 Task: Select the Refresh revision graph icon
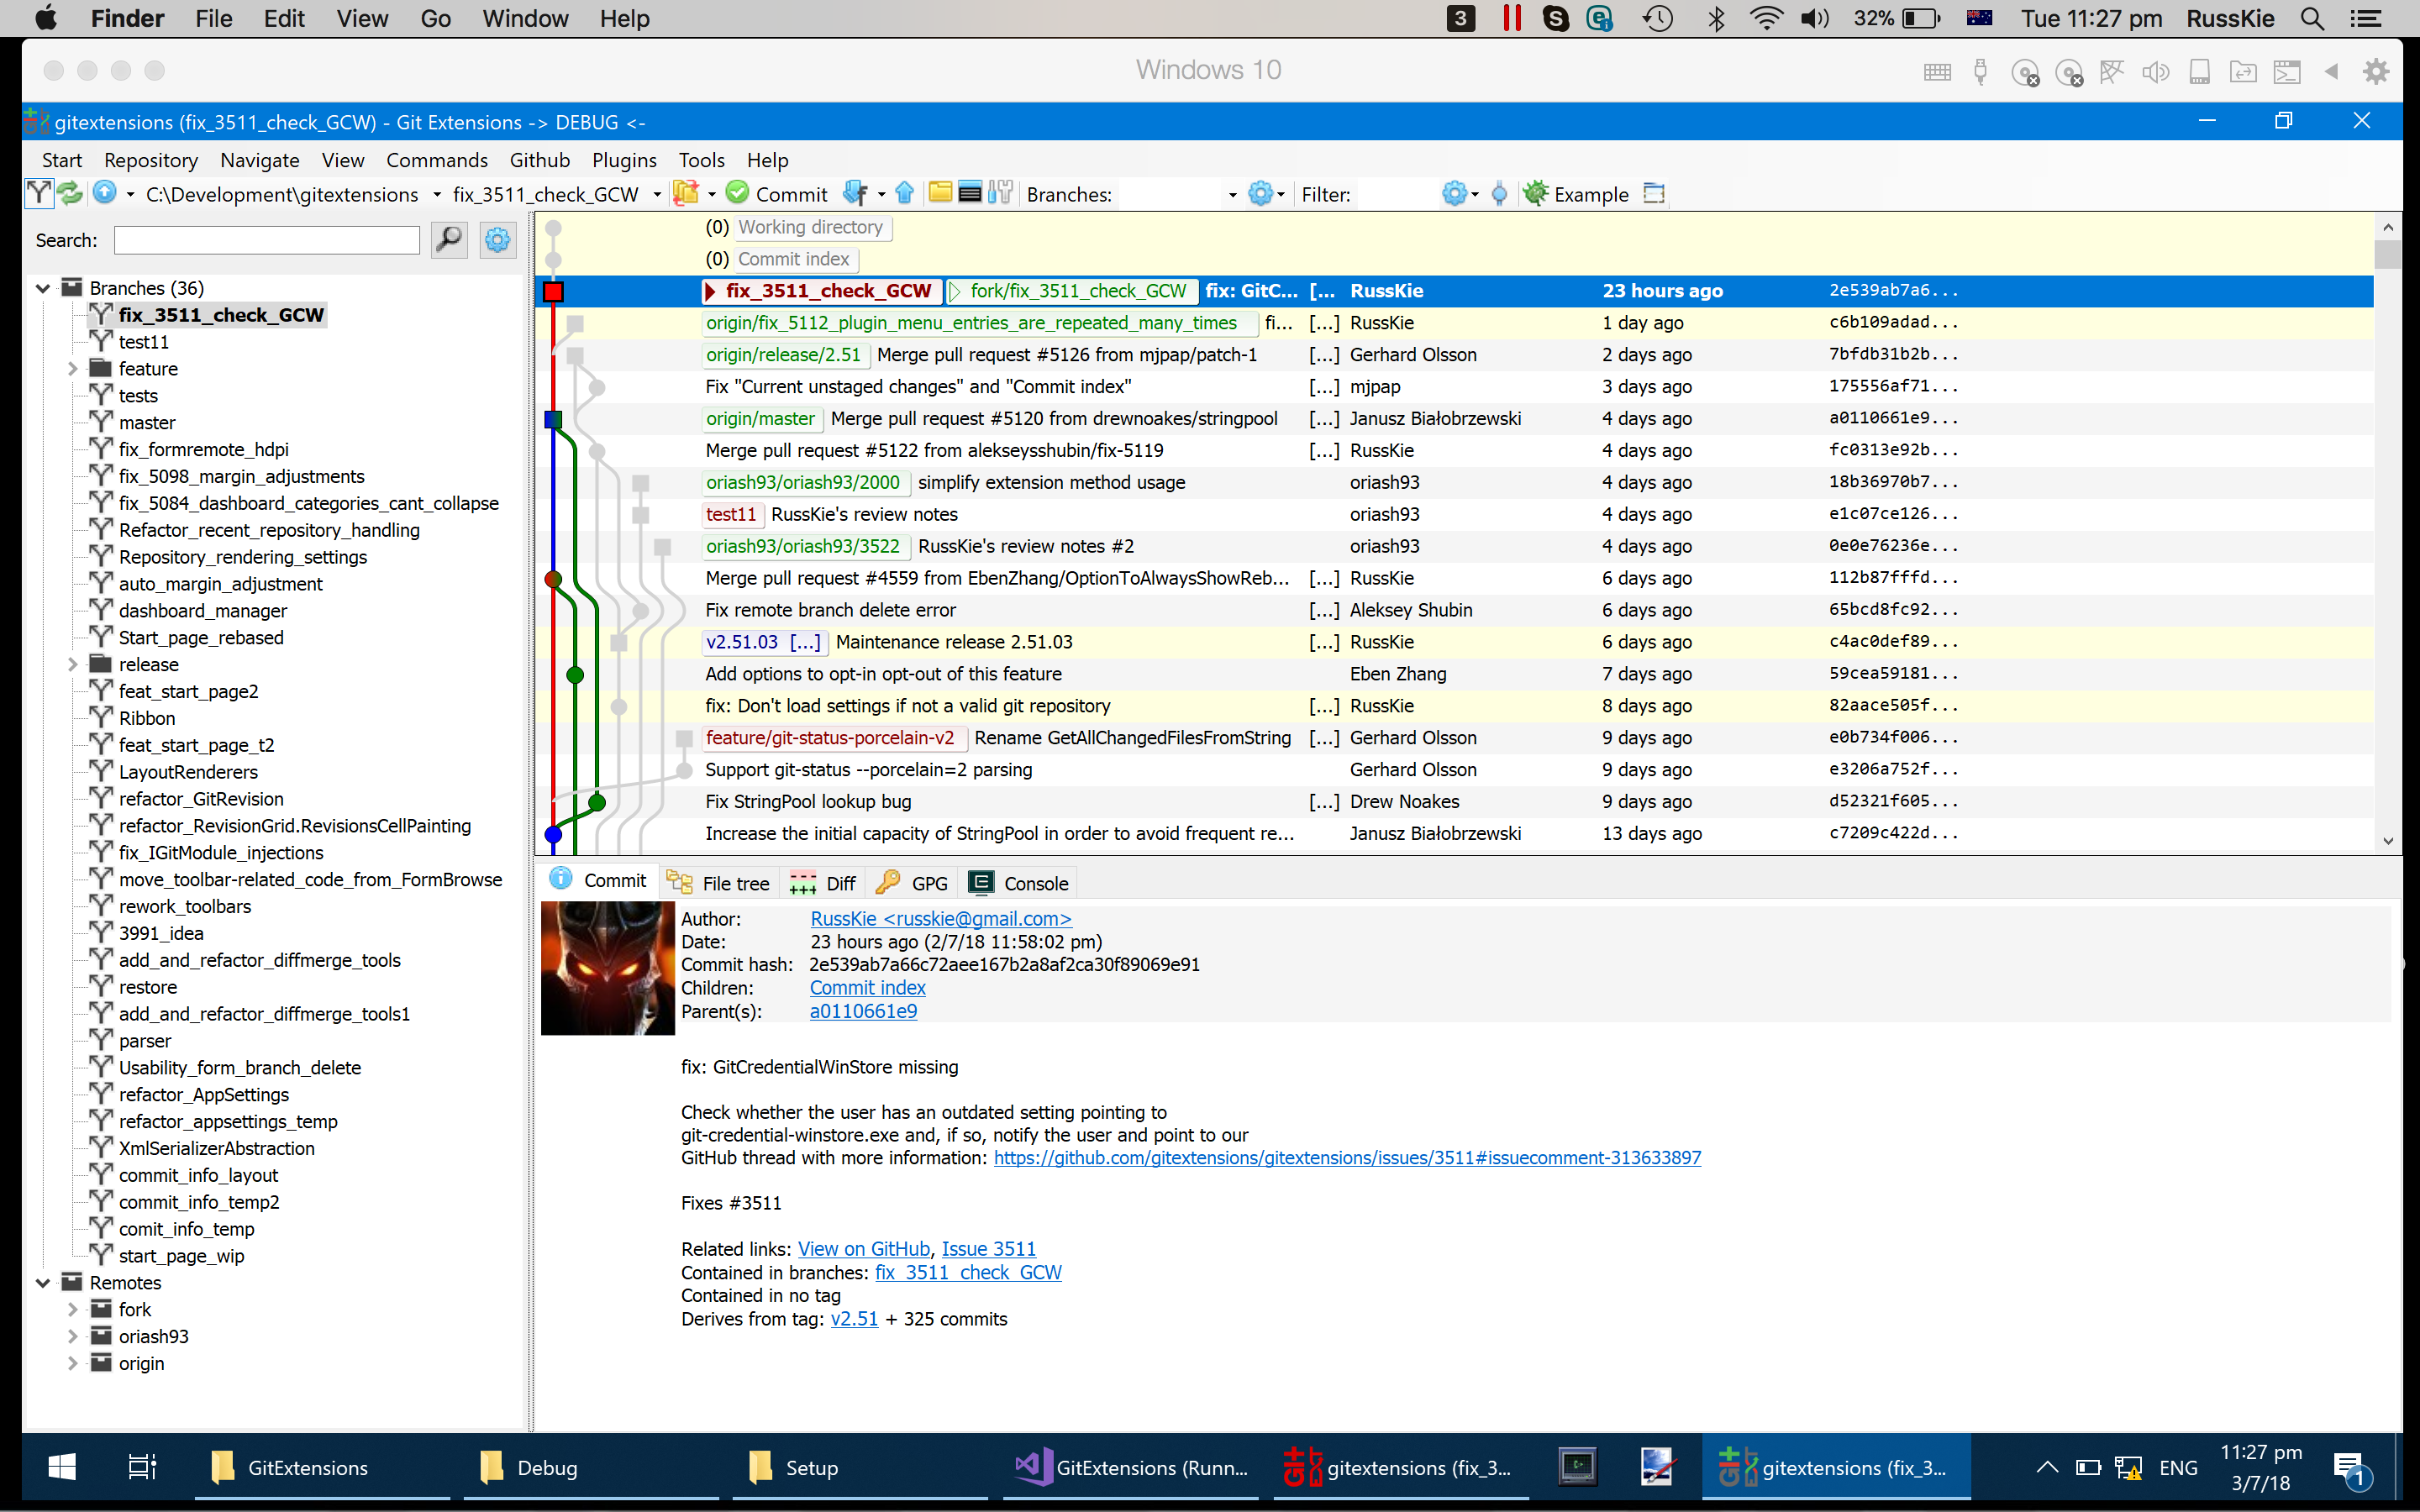click(x=68, y=193)
